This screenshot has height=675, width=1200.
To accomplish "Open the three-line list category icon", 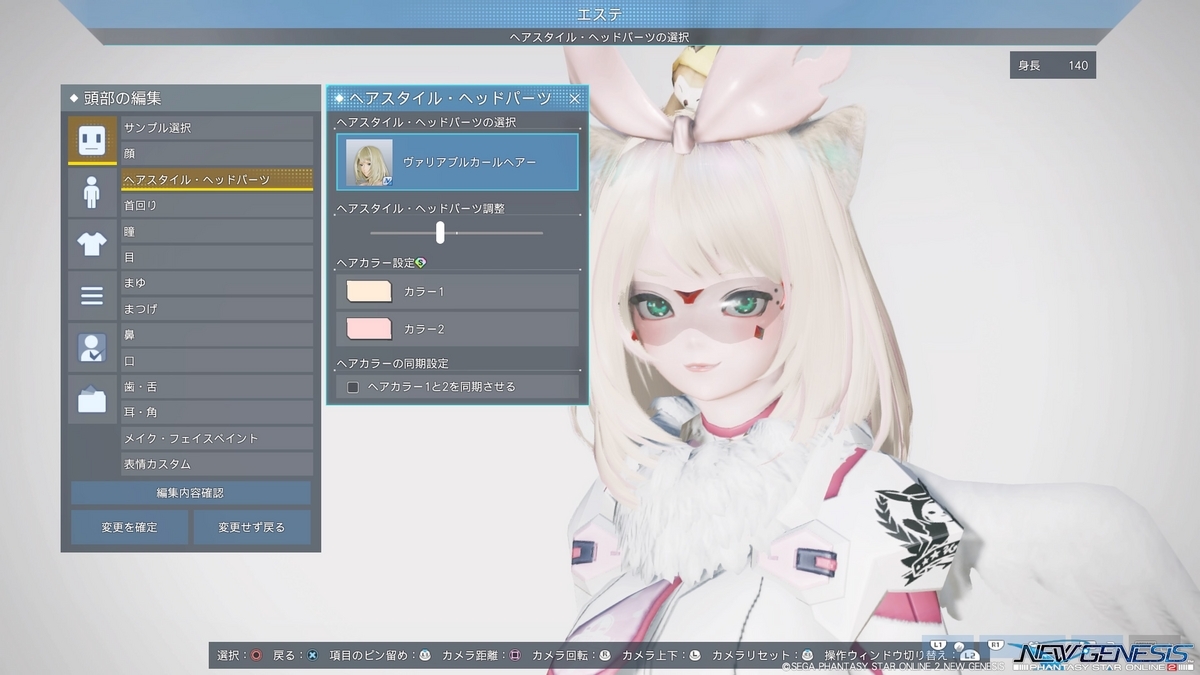I will coord(92,296).
